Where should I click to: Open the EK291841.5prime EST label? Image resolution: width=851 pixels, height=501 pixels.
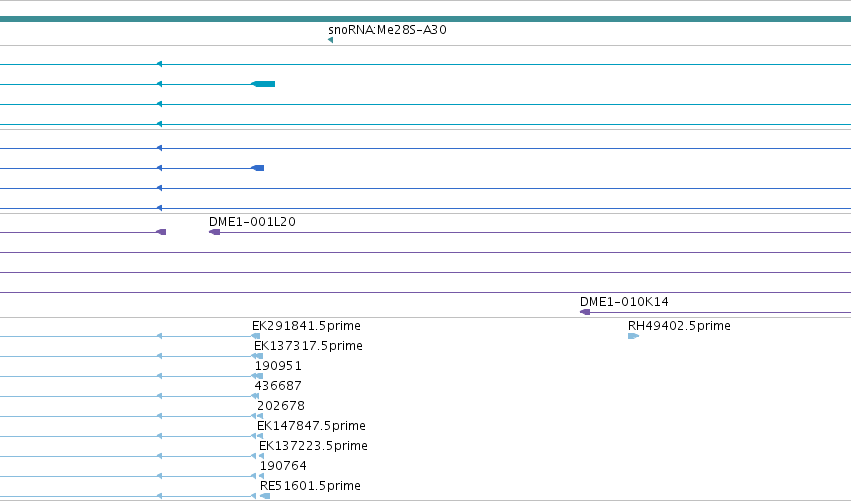[x=306, y=326]
